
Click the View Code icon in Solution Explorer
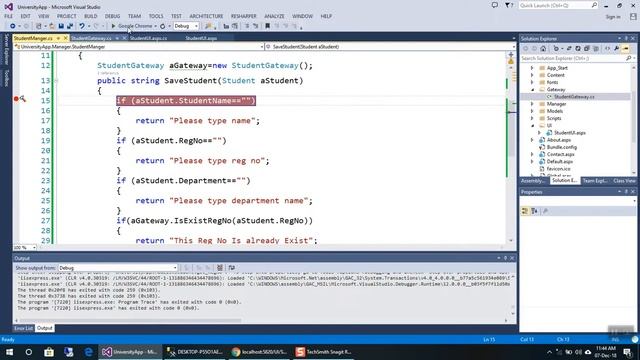pos(607,49)
